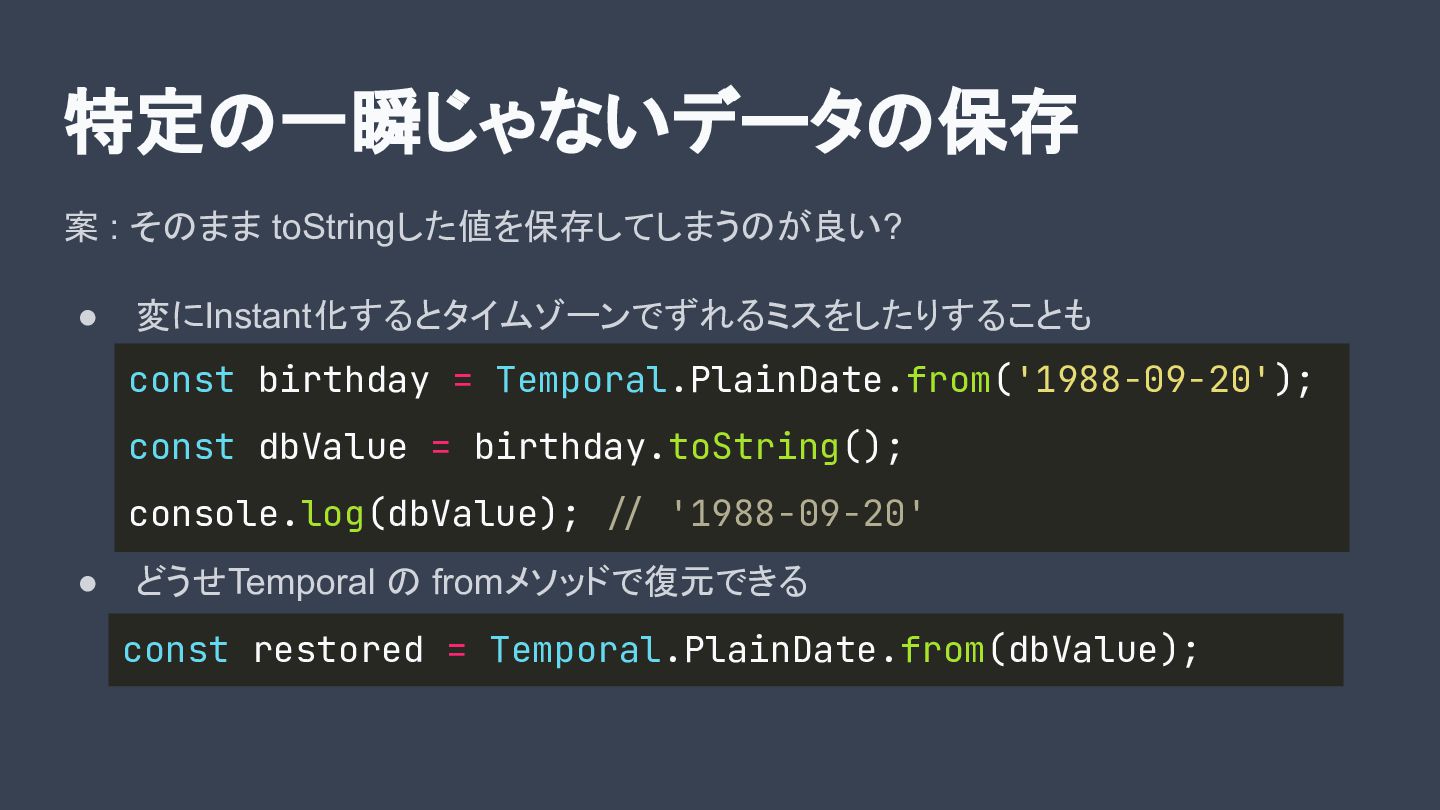
Task: Click the 'restored' variable name in code
Action: point(337,650)
